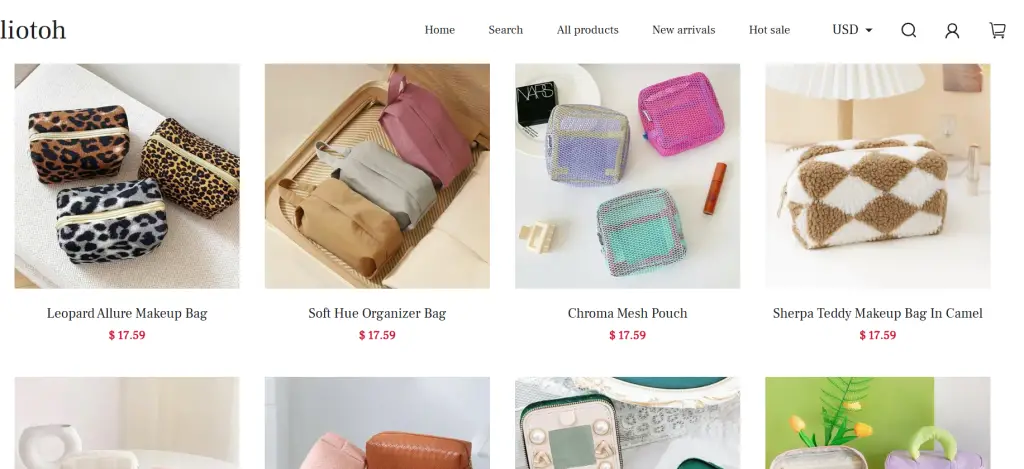
Task: View the shopping cart icon
Action: pos(997,30)
